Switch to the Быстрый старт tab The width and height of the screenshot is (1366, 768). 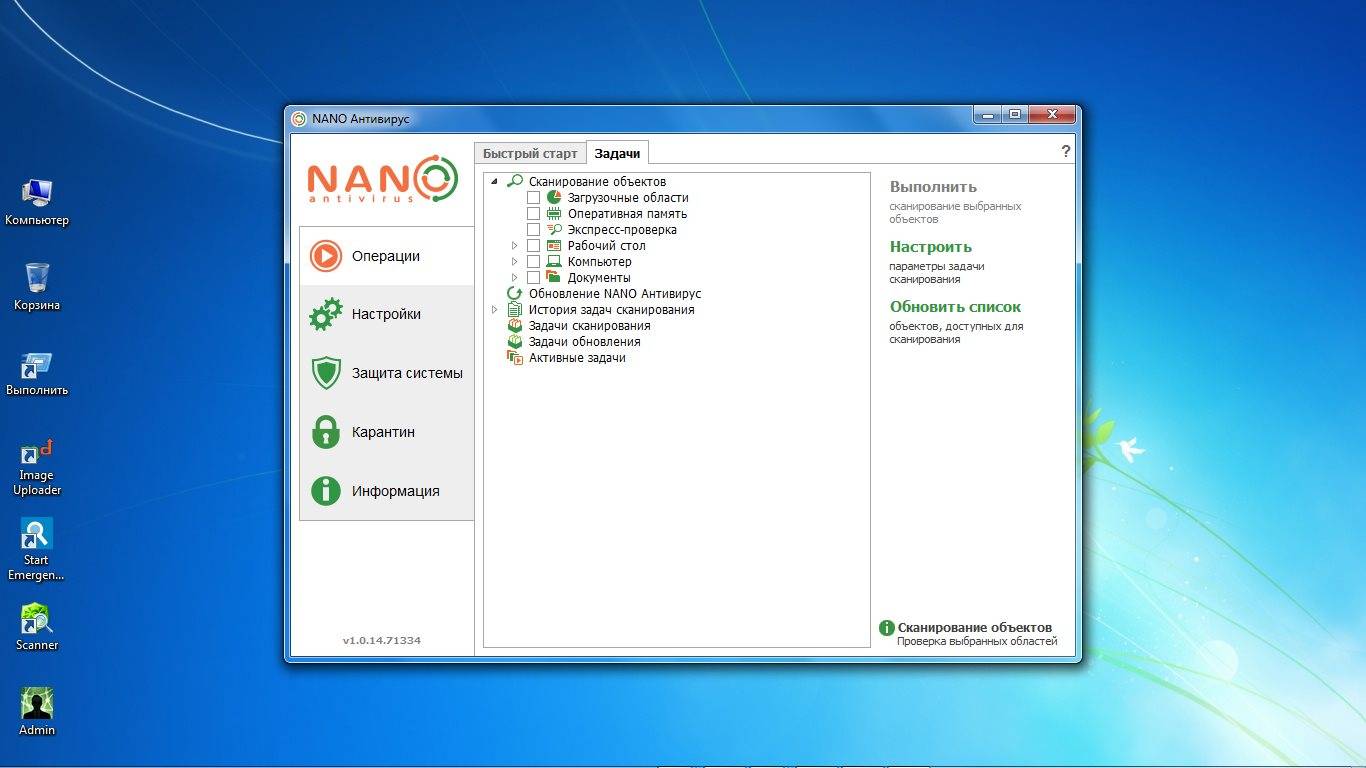pos(530,153)
